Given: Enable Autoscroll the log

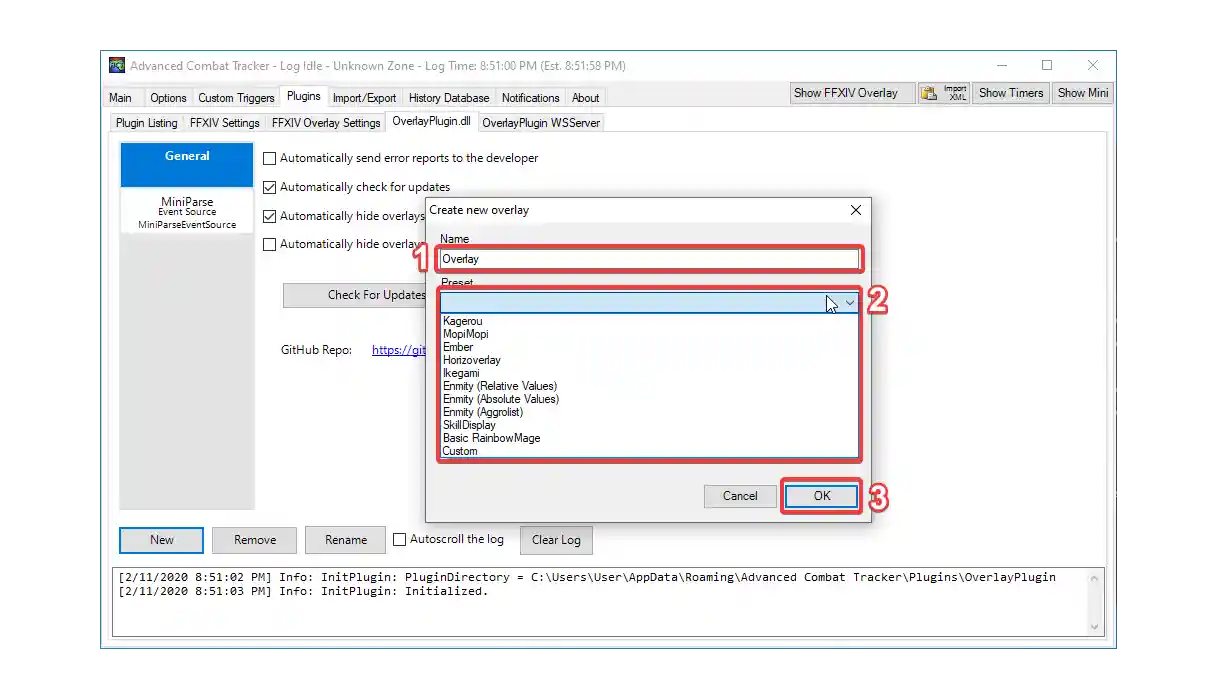Looking at the screenshot, I should [400, 538].
